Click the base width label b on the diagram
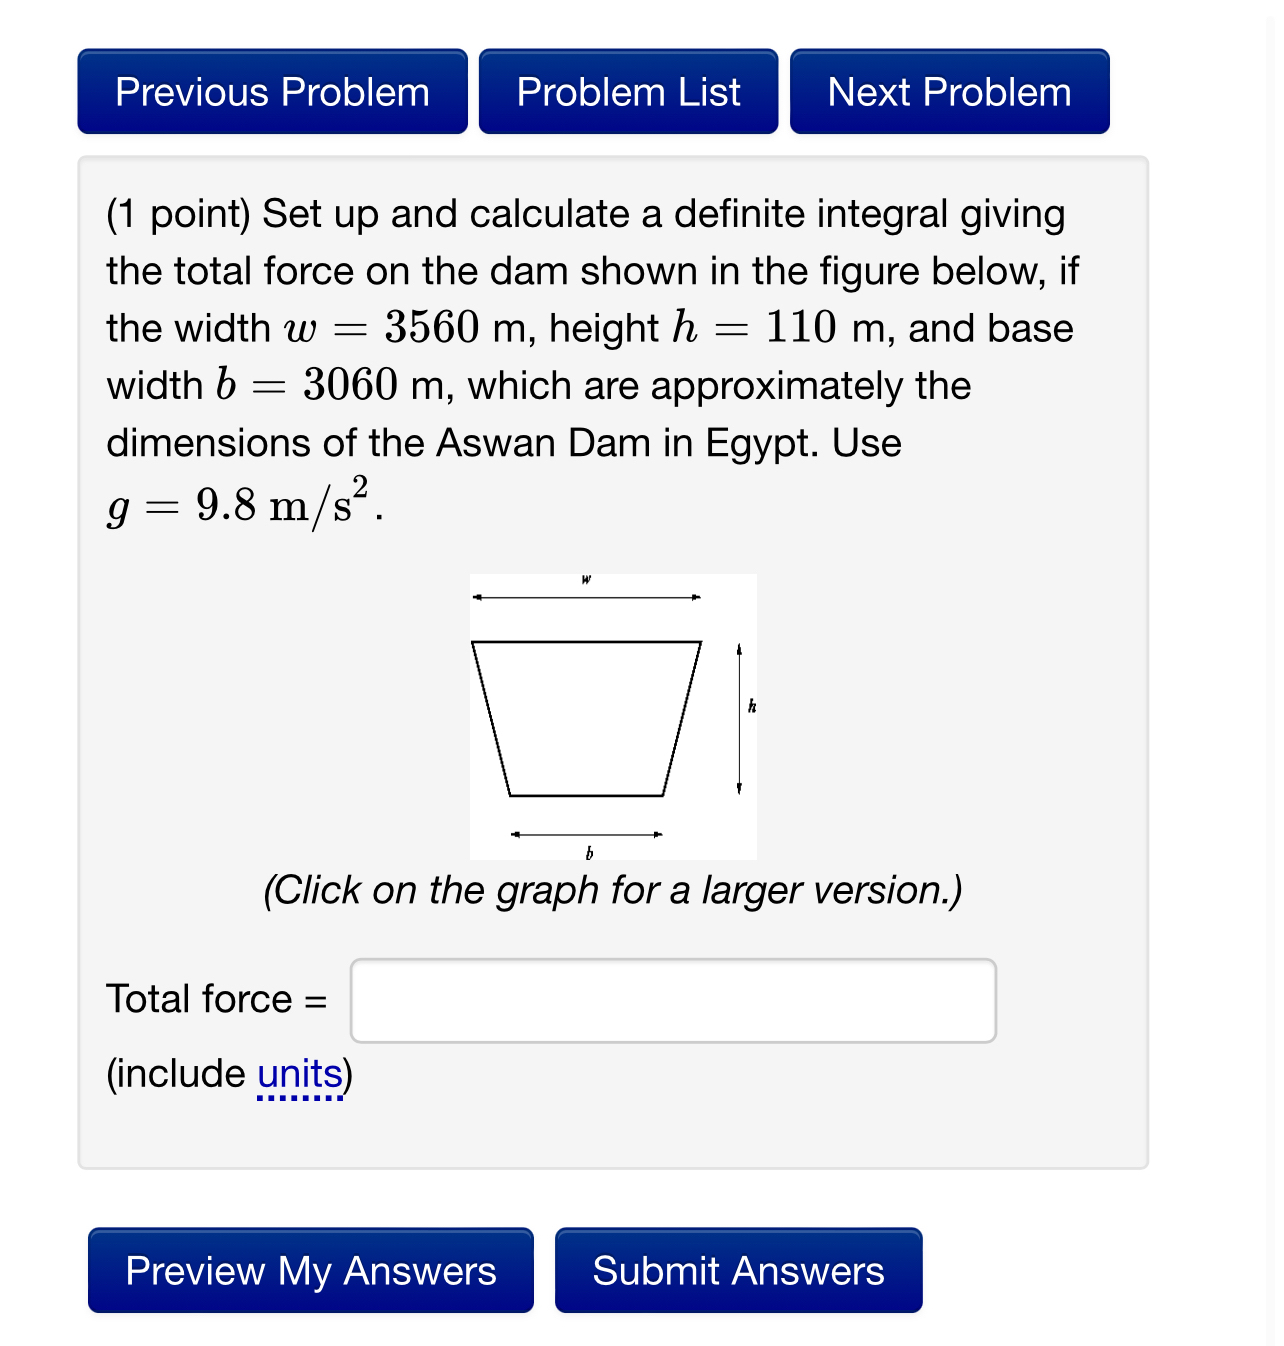The width and height of the screenshot is (1284, 1346). coord(589,853)
